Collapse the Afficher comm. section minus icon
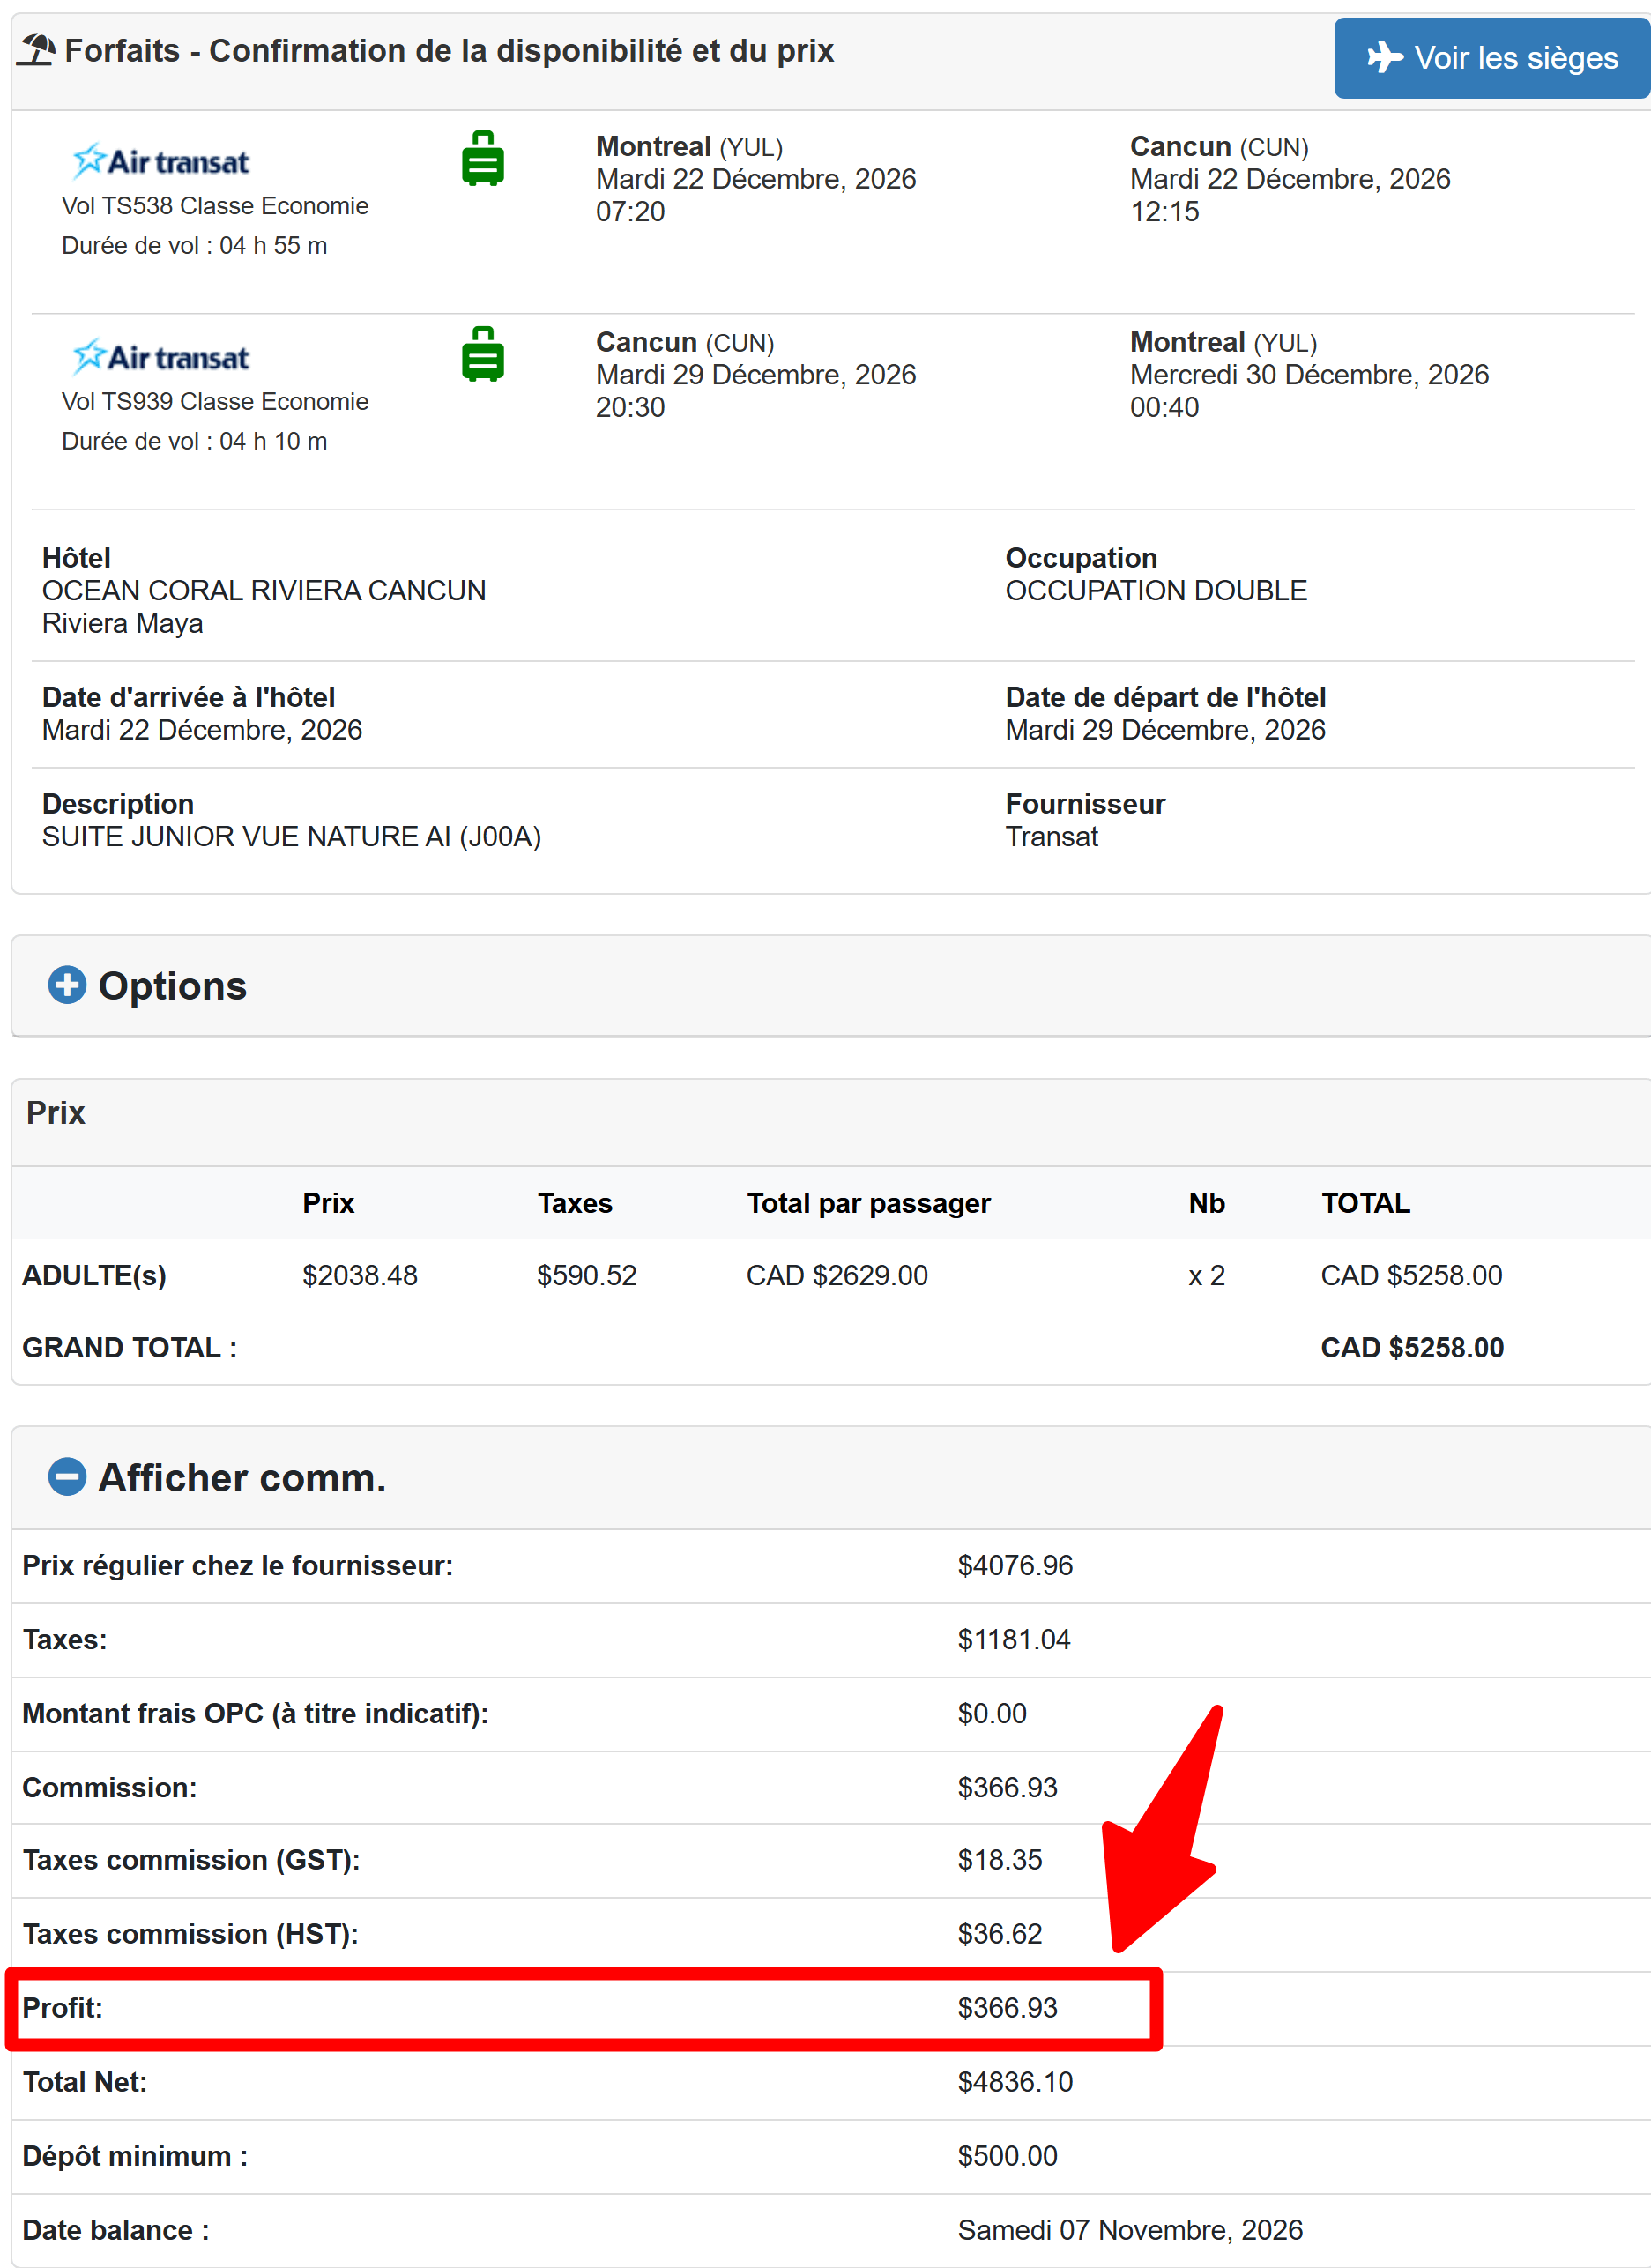 click(x=67, y=1477)
